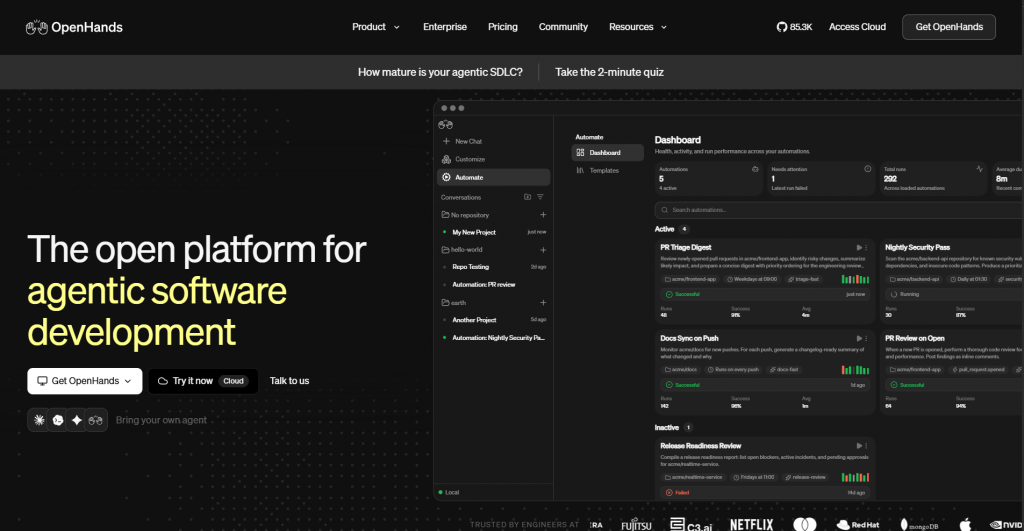Click the alert icon on Needs attention card

coord(867,169)
